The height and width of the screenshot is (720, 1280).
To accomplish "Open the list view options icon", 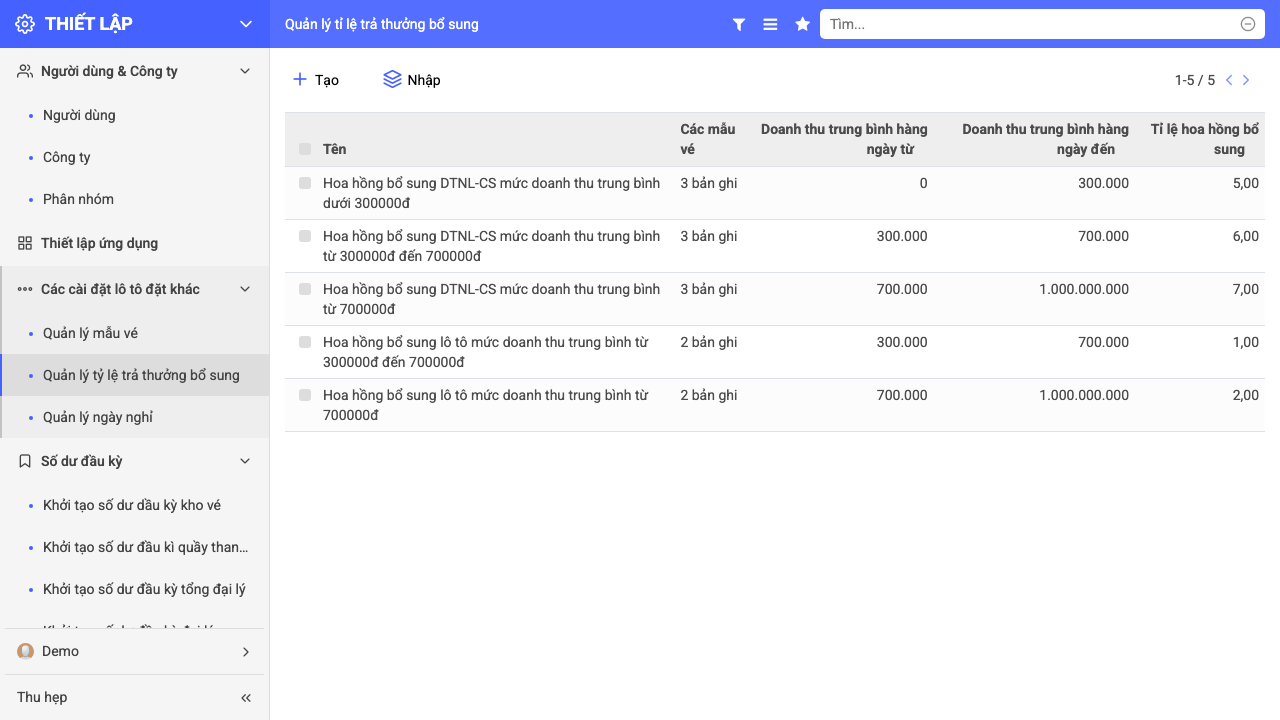I will [x=770, y=24].
